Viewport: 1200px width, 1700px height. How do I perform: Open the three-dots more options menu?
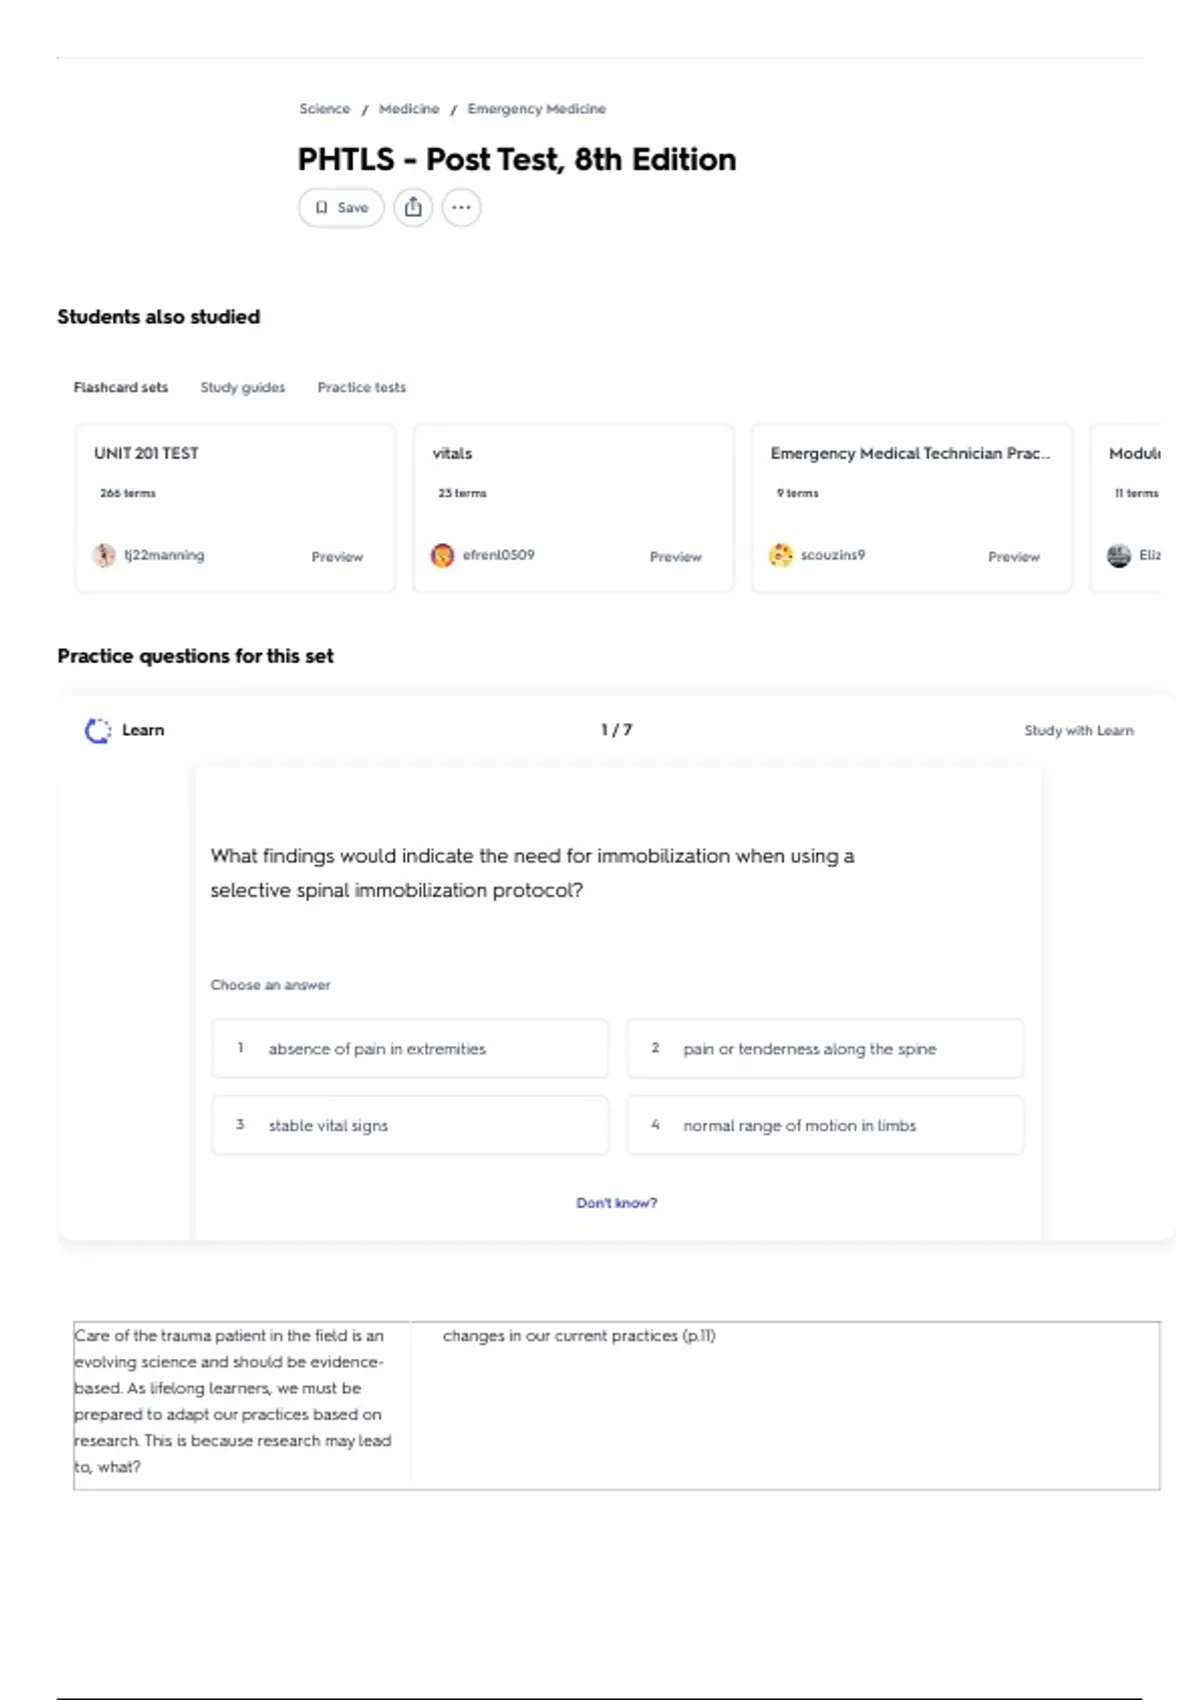coord(461,208)
